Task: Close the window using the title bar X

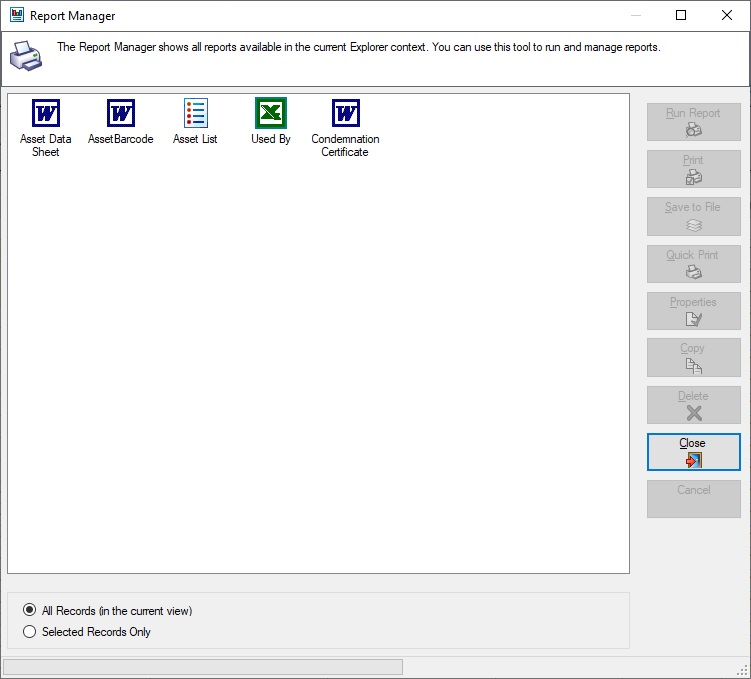Action: tap(727, 15)
